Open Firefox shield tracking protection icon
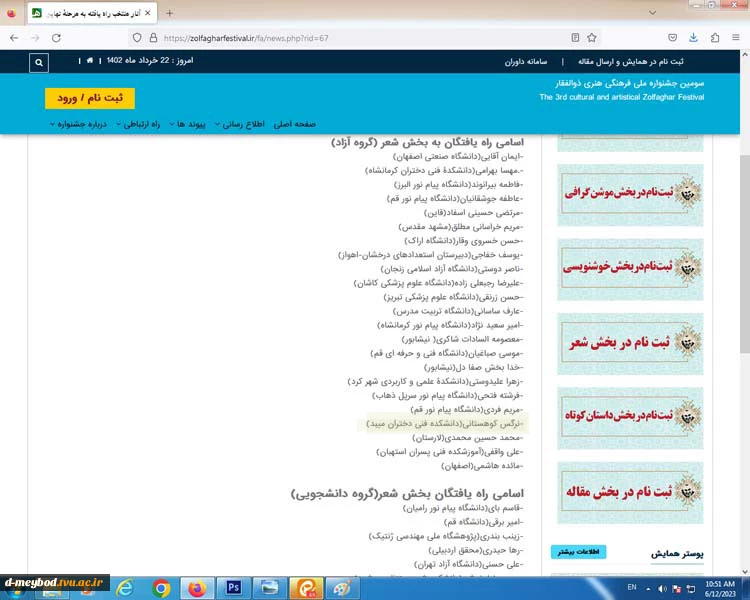 (x=137, y=38)
